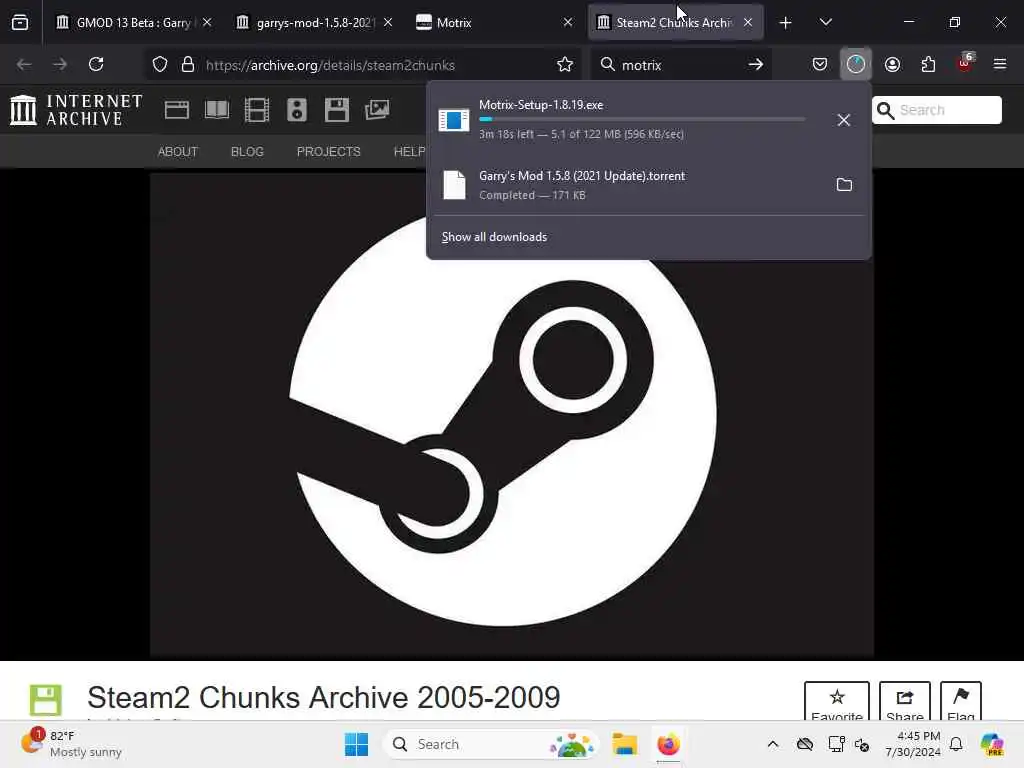Switch to garrys-mod-1.5.8-2021 tab
This screenshot has width=1024, height=768.
point(315,23)
